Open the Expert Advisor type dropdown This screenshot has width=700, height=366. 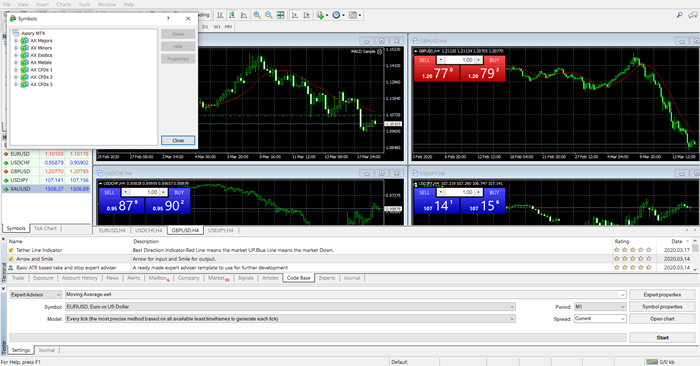click(36, 295)
